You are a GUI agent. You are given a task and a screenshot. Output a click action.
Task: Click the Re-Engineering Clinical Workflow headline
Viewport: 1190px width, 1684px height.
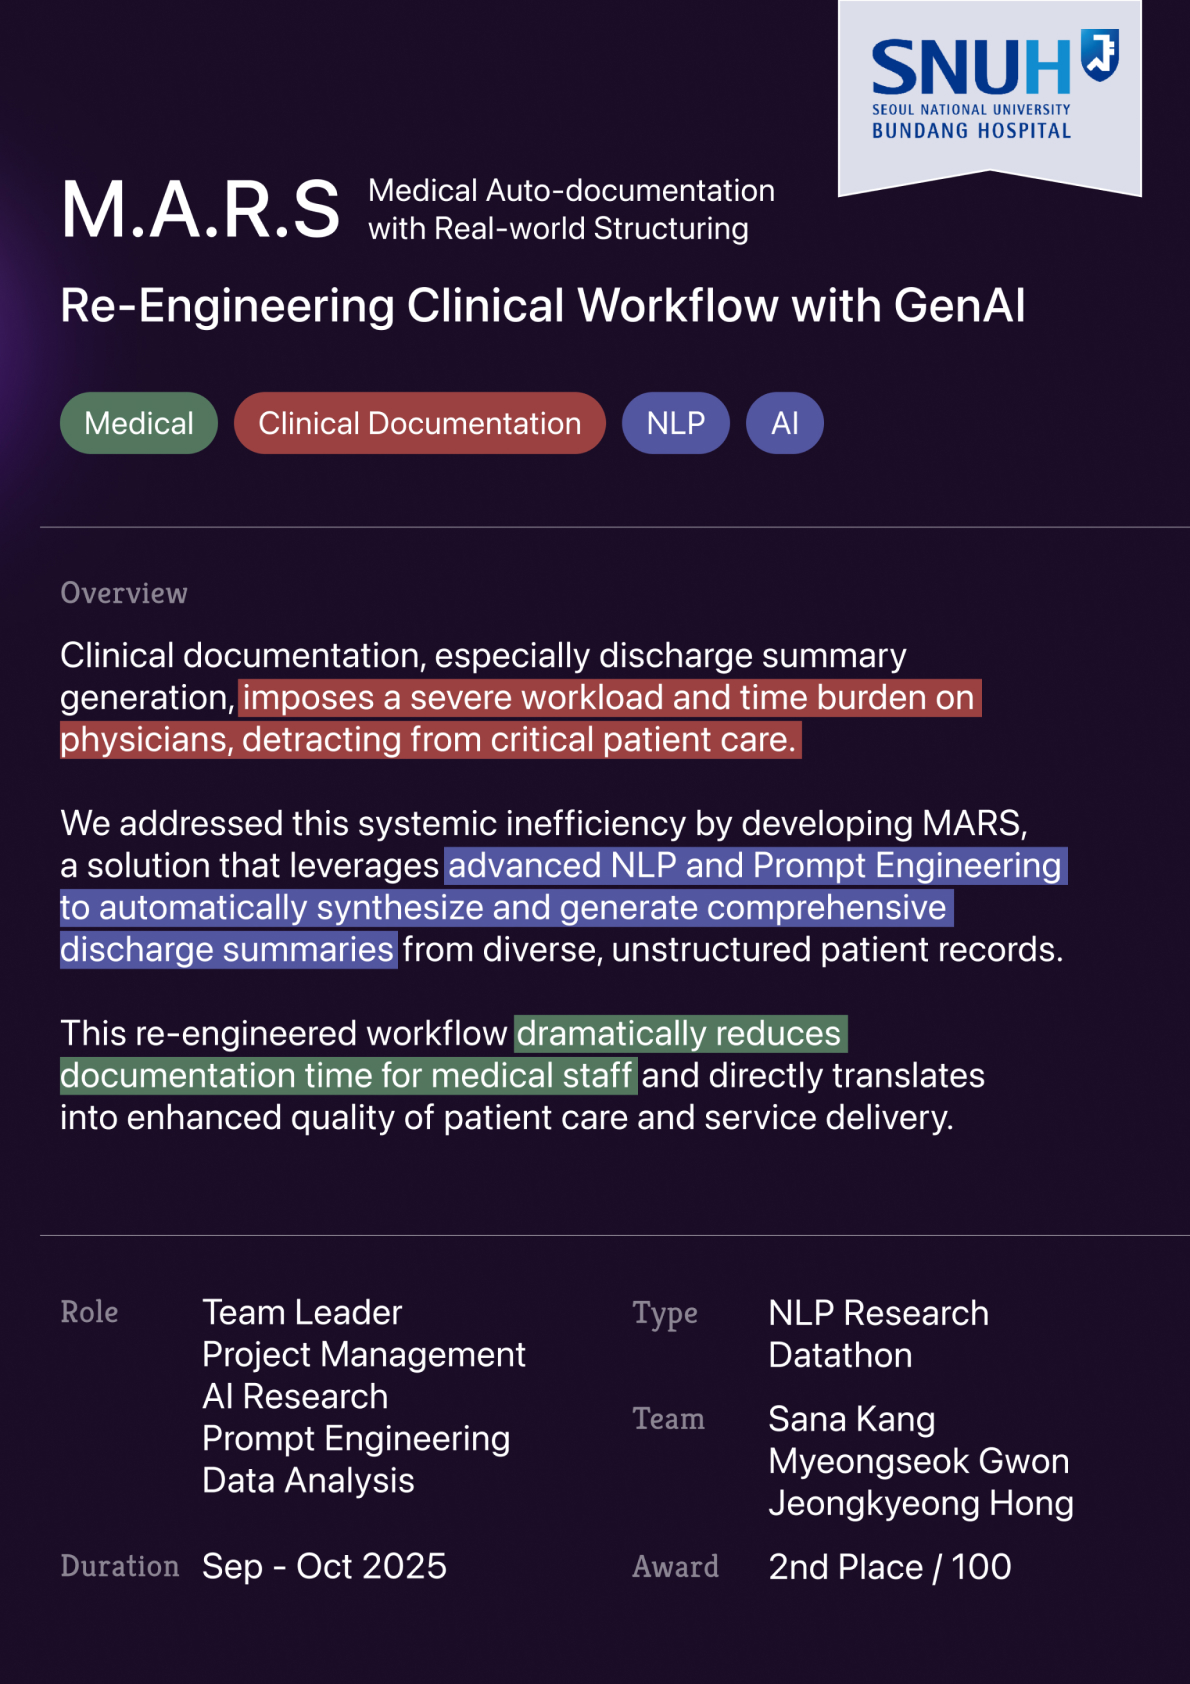(542, 305)
